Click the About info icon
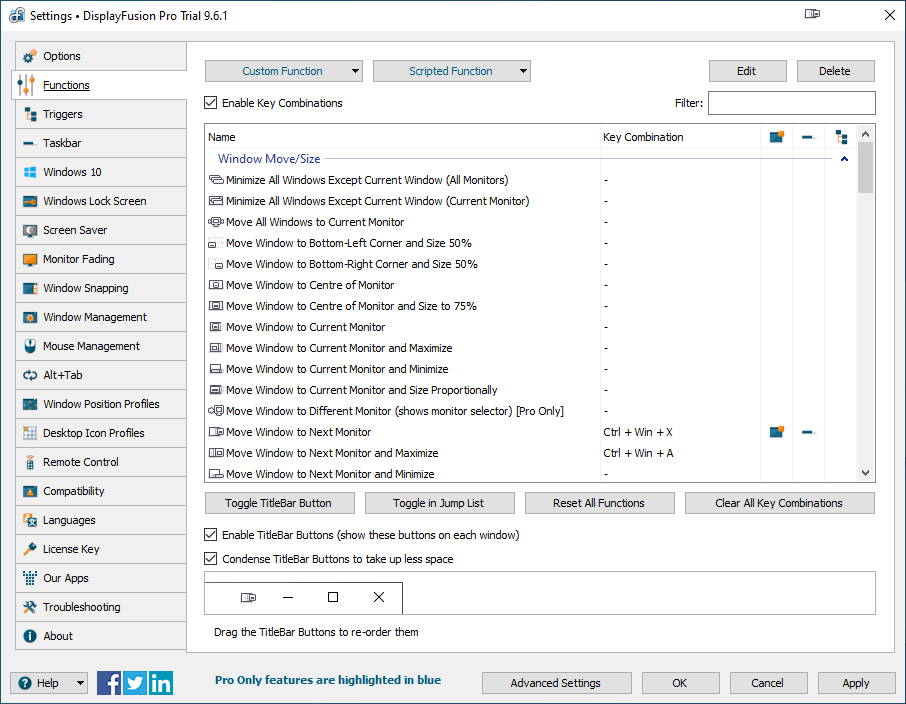This screenshot has width=906, height=704. [x=30, y=636]
